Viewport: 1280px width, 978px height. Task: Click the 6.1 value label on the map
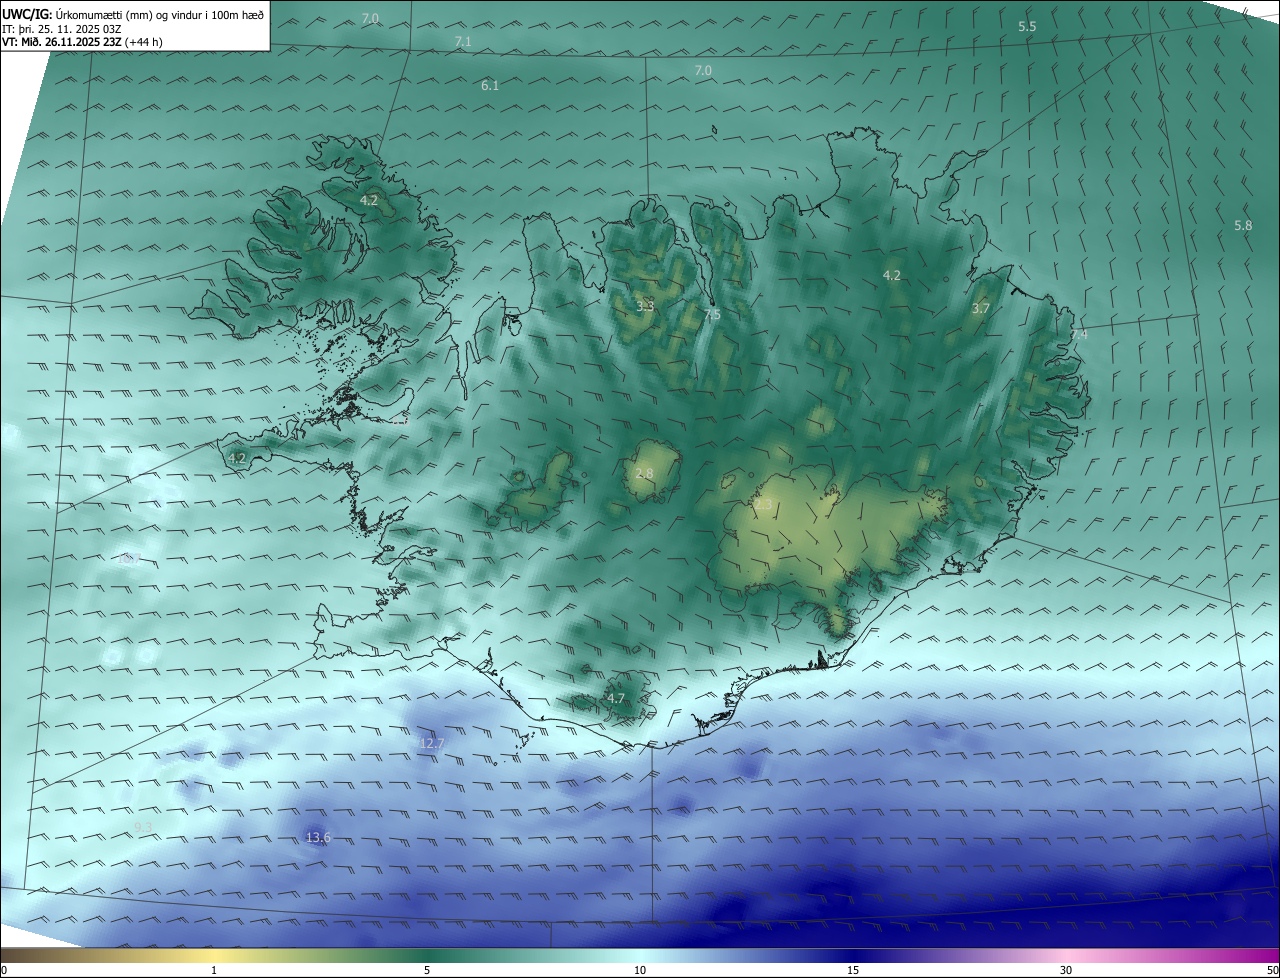[x=490, y=86]
